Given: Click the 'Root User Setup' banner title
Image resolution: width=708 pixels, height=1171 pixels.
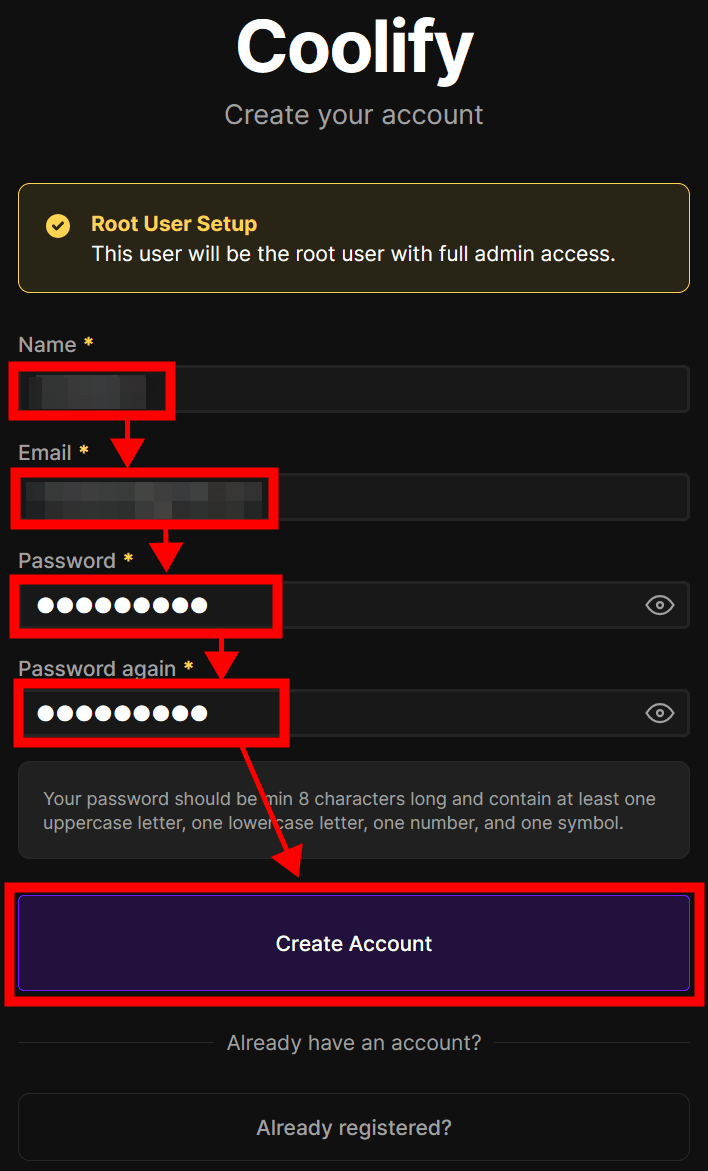Looking at the screenshot, I should (174, 224).
